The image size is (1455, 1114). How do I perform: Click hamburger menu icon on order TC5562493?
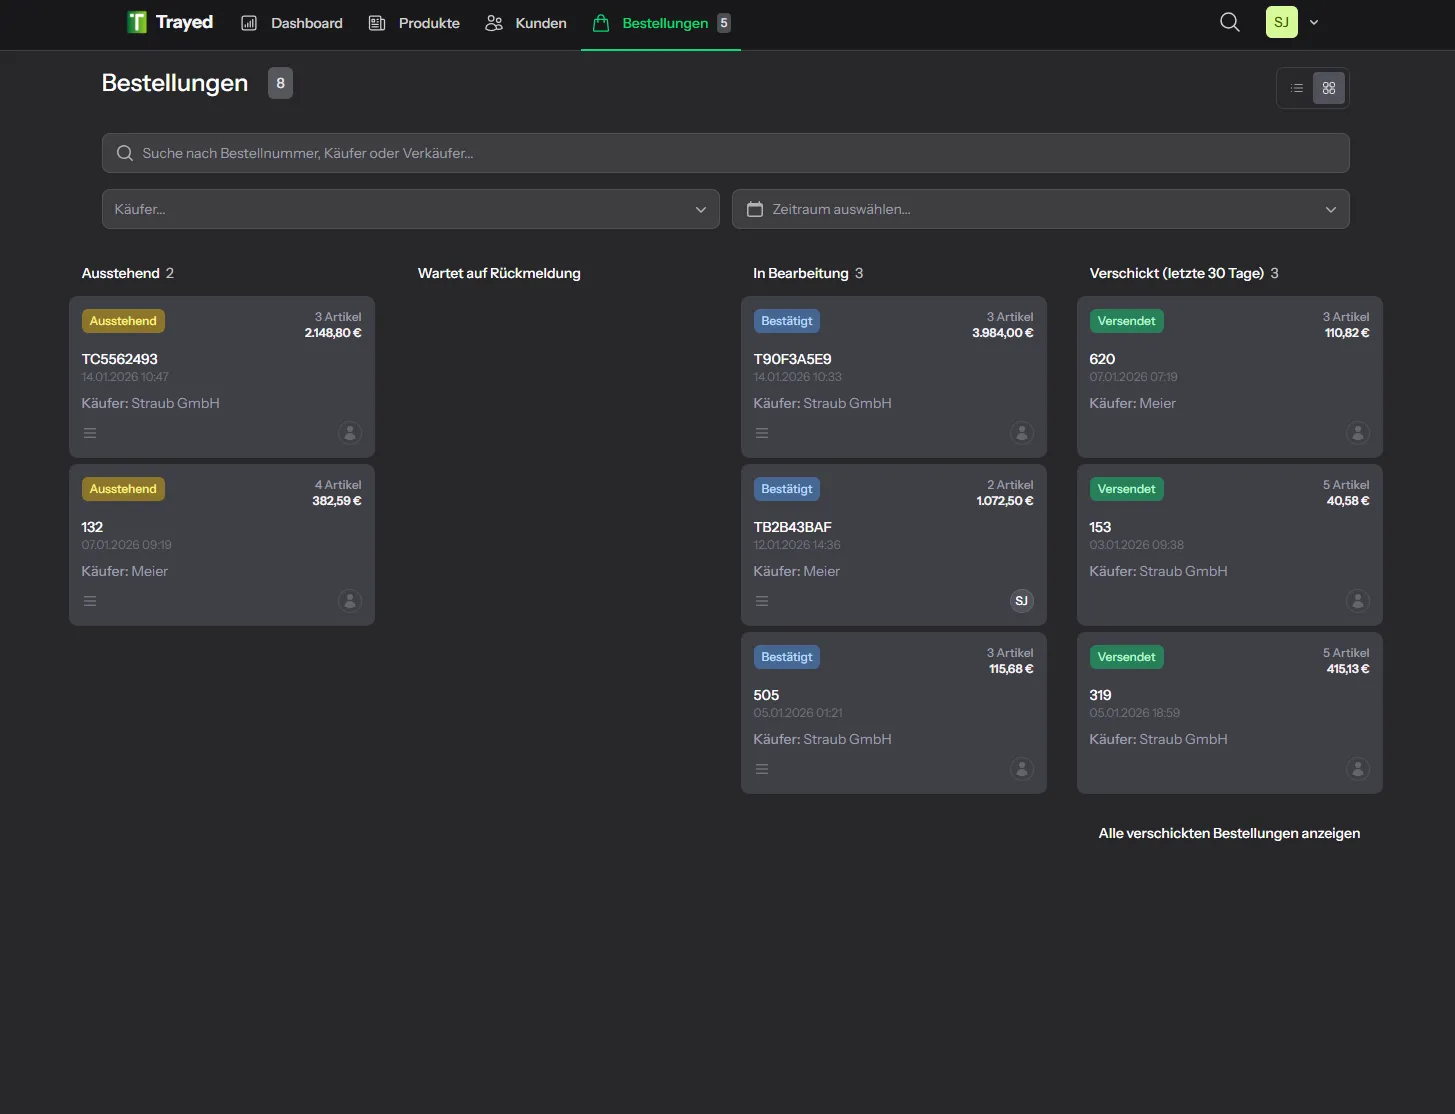click(90, 433)
